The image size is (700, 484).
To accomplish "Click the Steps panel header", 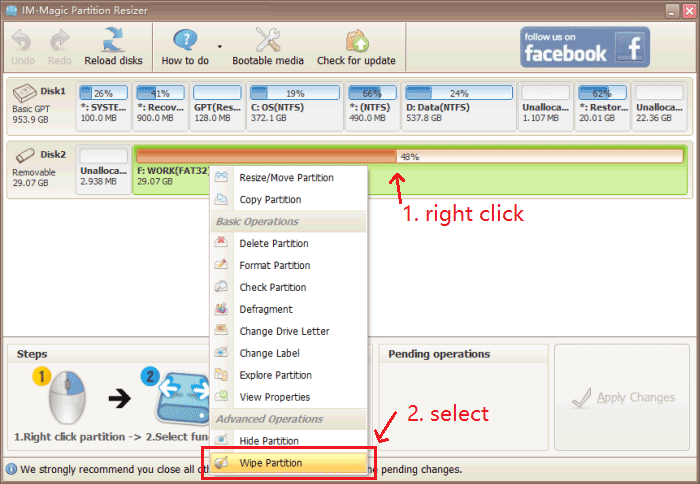I will click(32, 354).
